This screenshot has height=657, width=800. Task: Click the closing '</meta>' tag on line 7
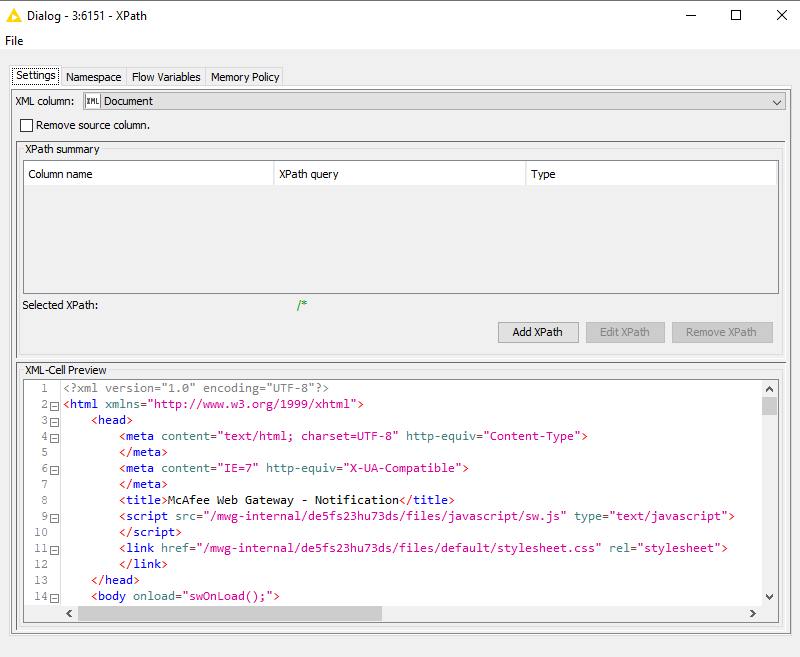pyautogui.click(x=143, y=484)
